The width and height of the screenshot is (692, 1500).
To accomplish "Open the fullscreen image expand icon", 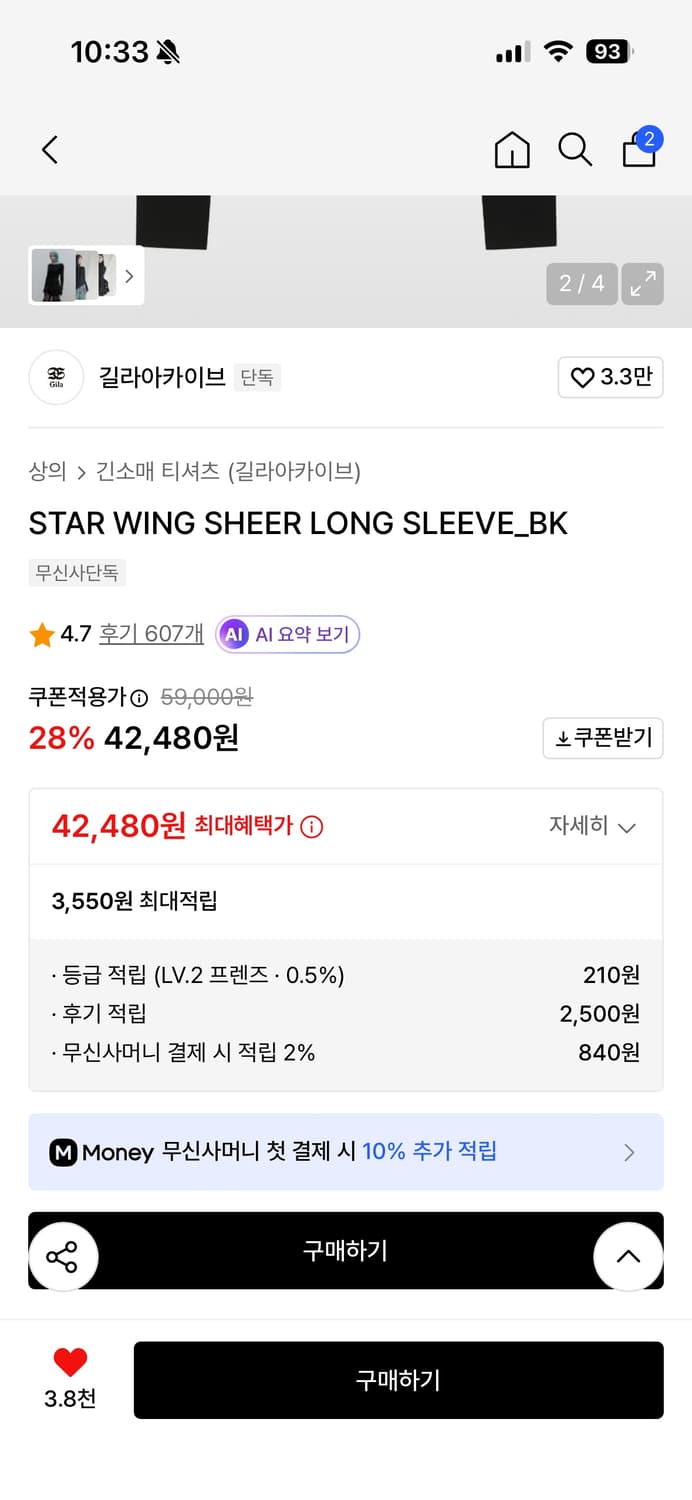I will 643,284.
